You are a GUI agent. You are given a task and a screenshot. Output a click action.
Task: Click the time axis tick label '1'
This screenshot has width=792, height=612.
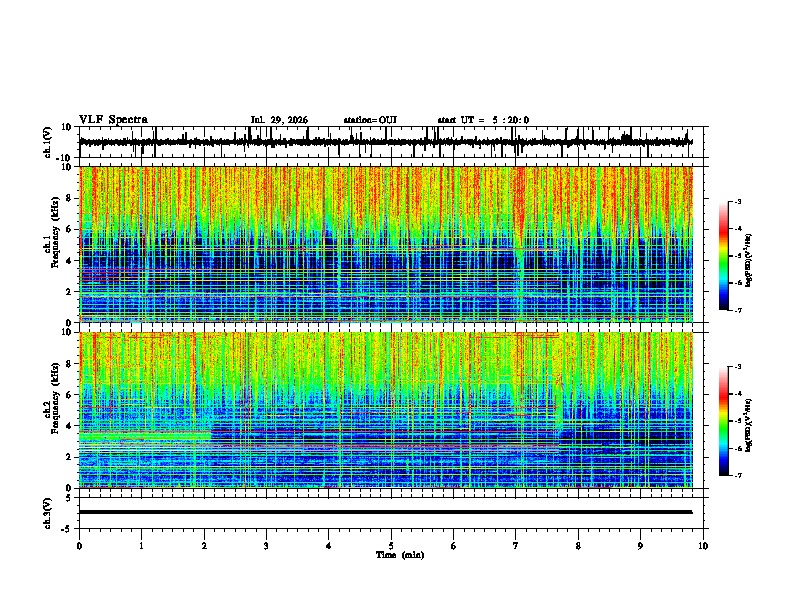click(x=141, y=546)
